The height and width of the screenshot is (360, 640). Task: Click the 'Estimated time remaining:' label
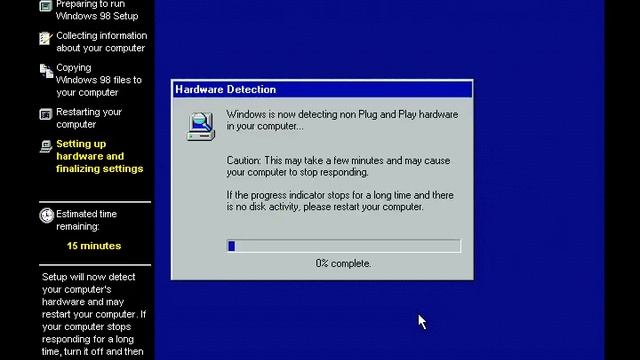click(86, 220)
